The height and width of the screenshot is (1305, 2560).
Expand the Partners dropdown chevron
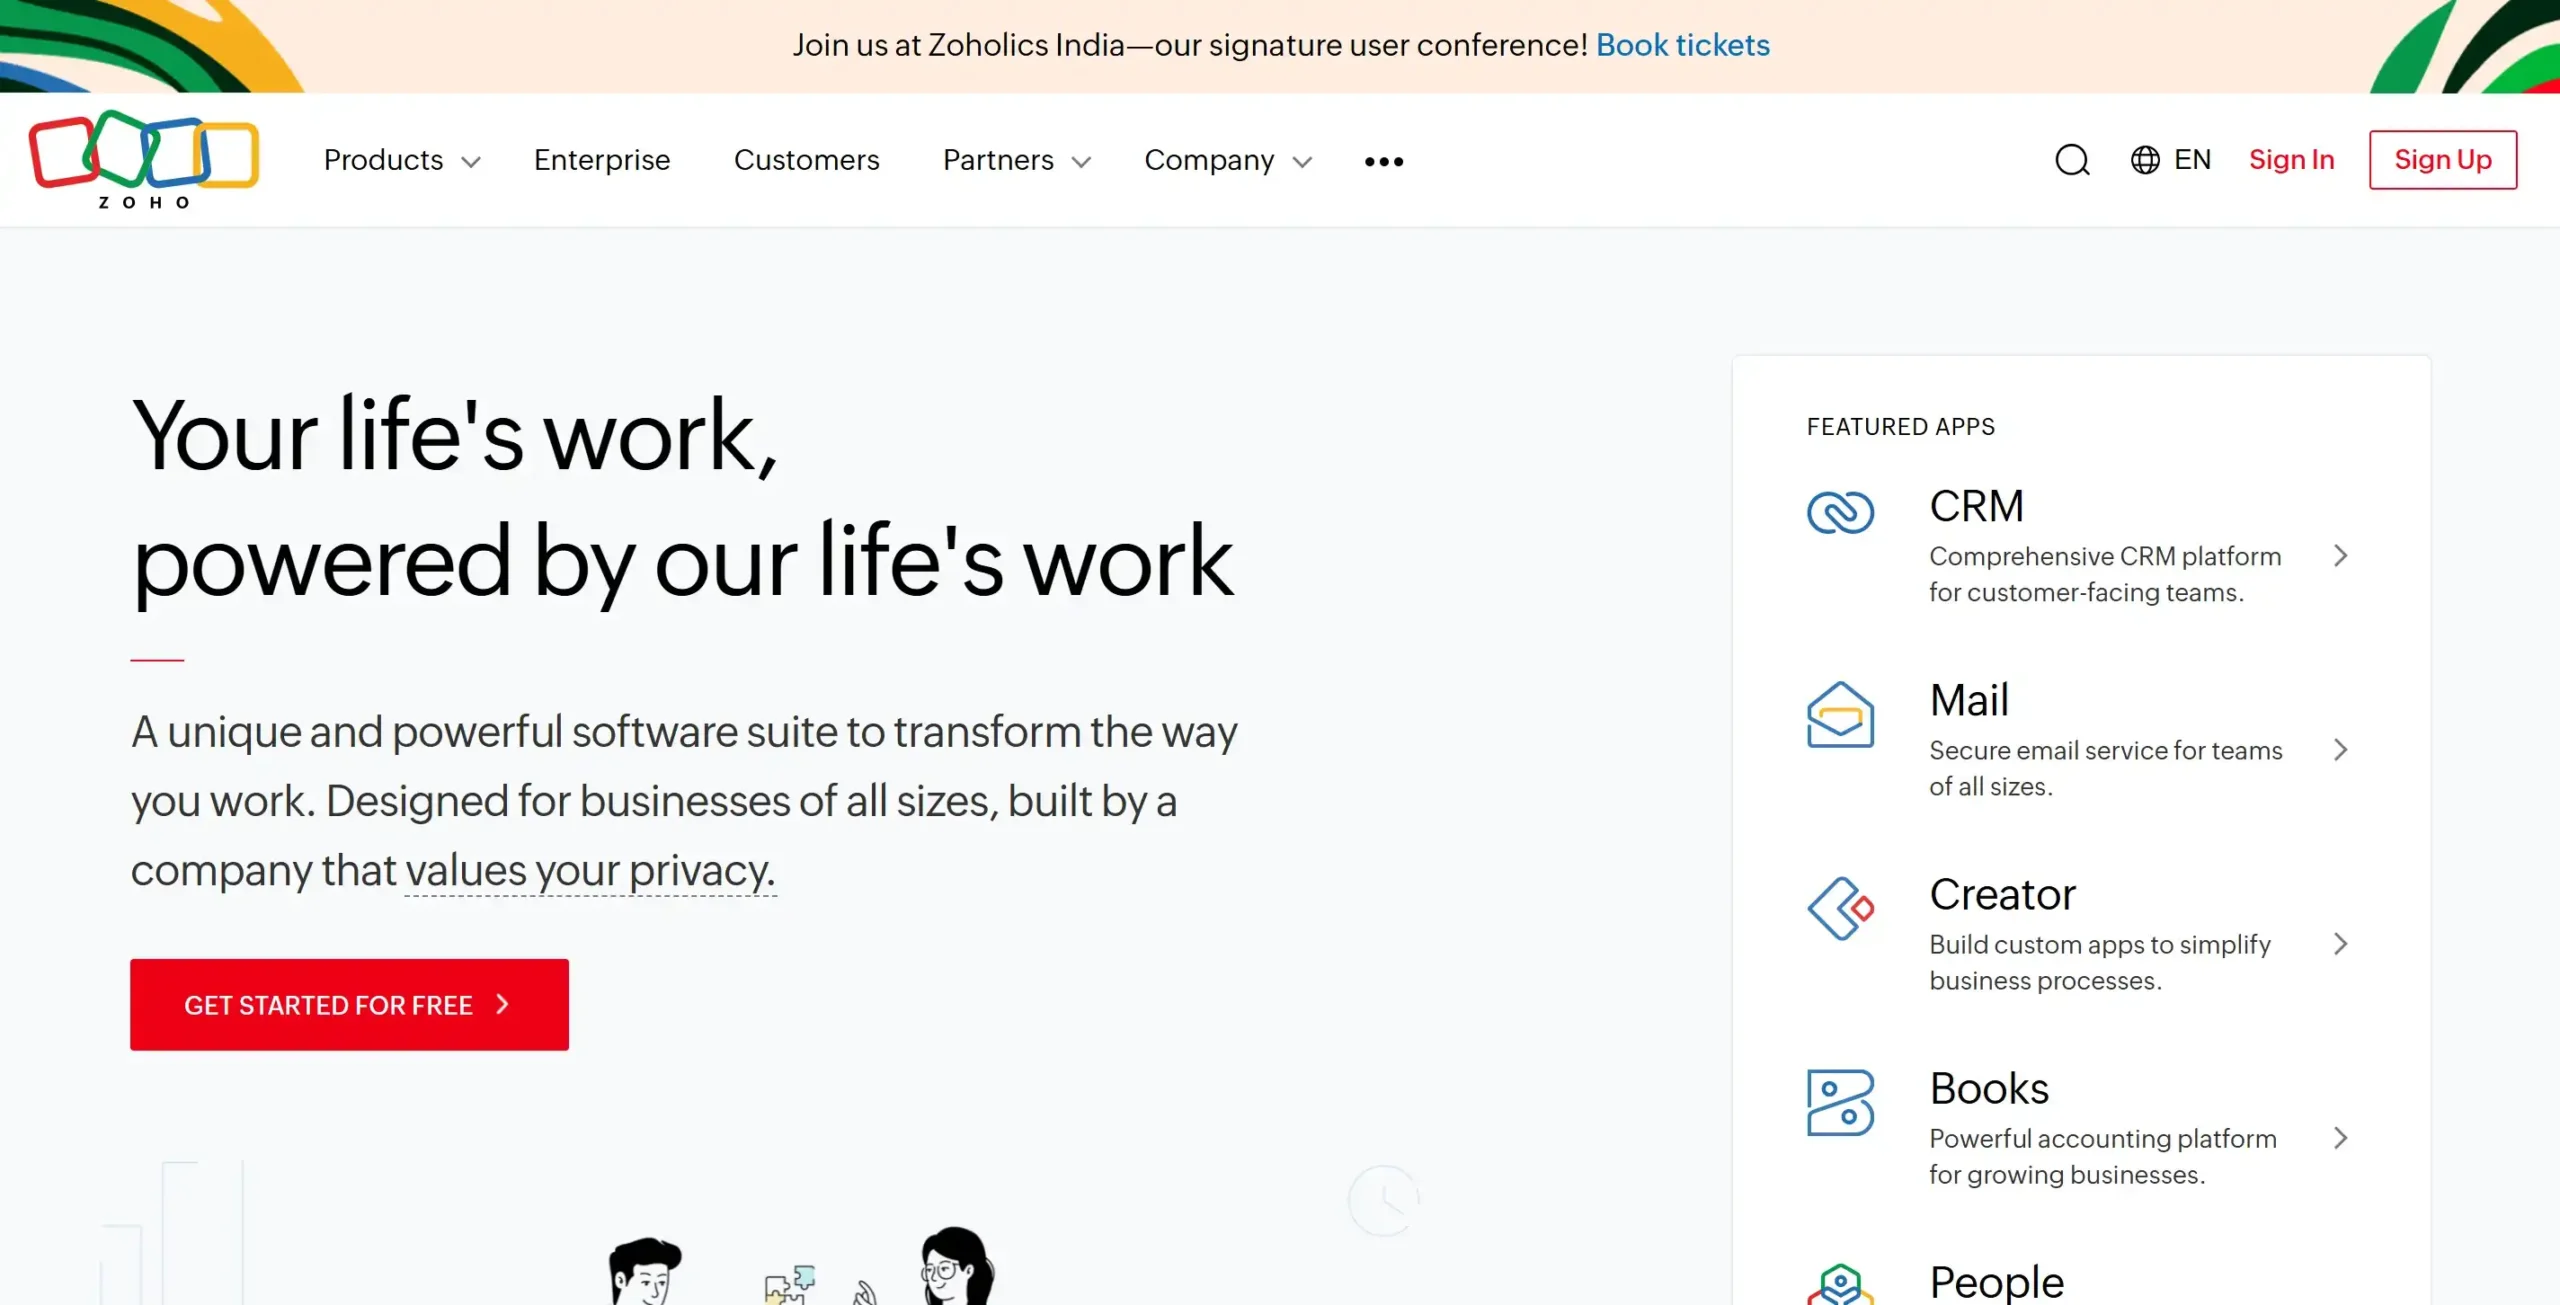pos(1081,162)
